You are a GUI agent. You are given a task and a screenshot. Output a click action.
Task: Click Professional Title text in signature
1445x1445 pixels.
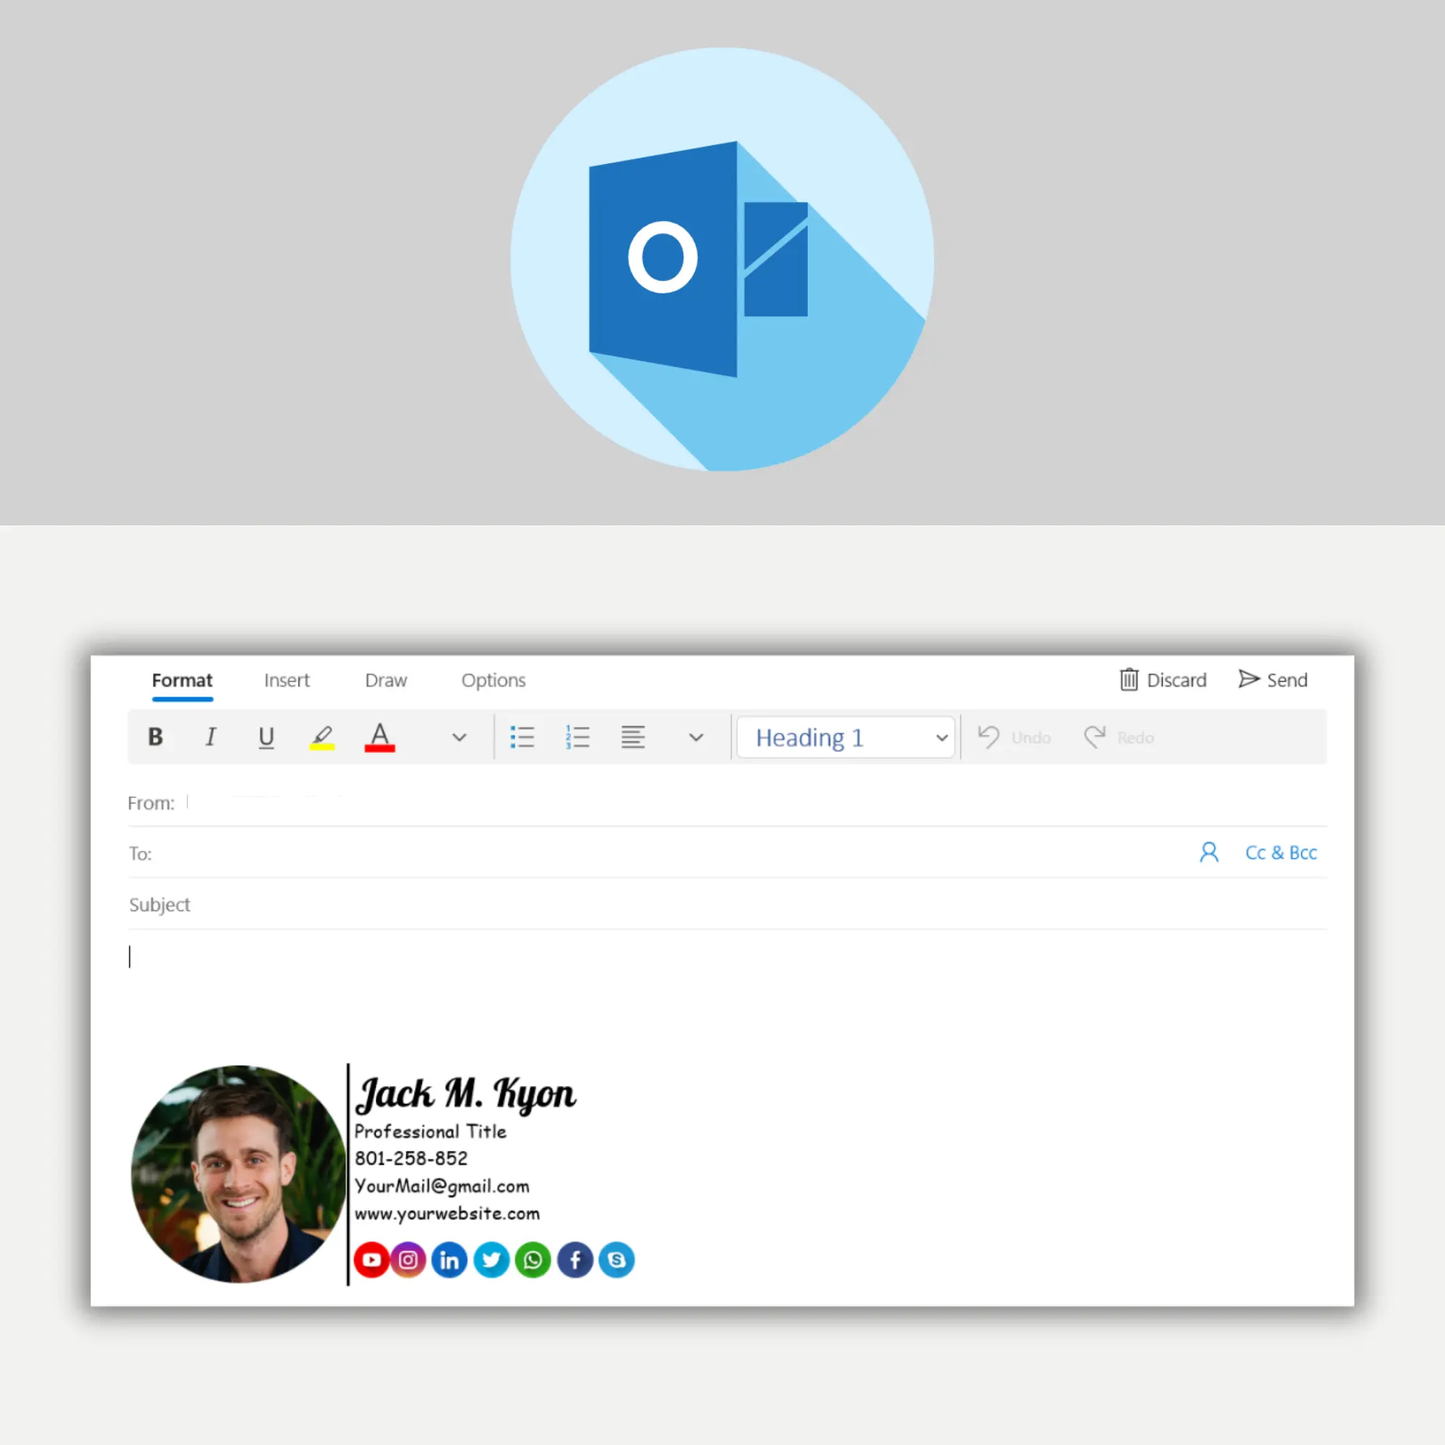click(x=430, y=1131)
